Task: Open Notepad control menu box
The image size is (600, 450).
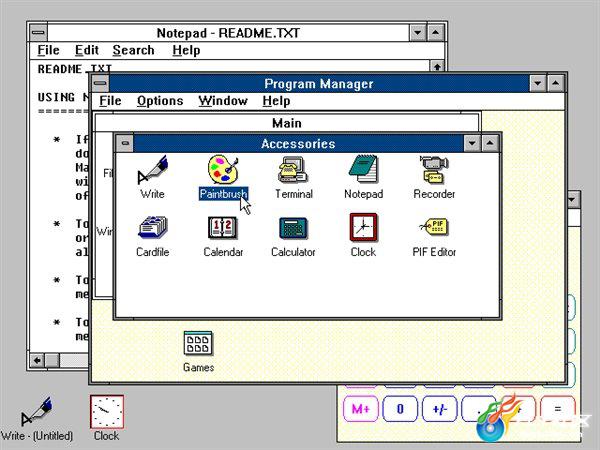Action: (x=38, y=33)
